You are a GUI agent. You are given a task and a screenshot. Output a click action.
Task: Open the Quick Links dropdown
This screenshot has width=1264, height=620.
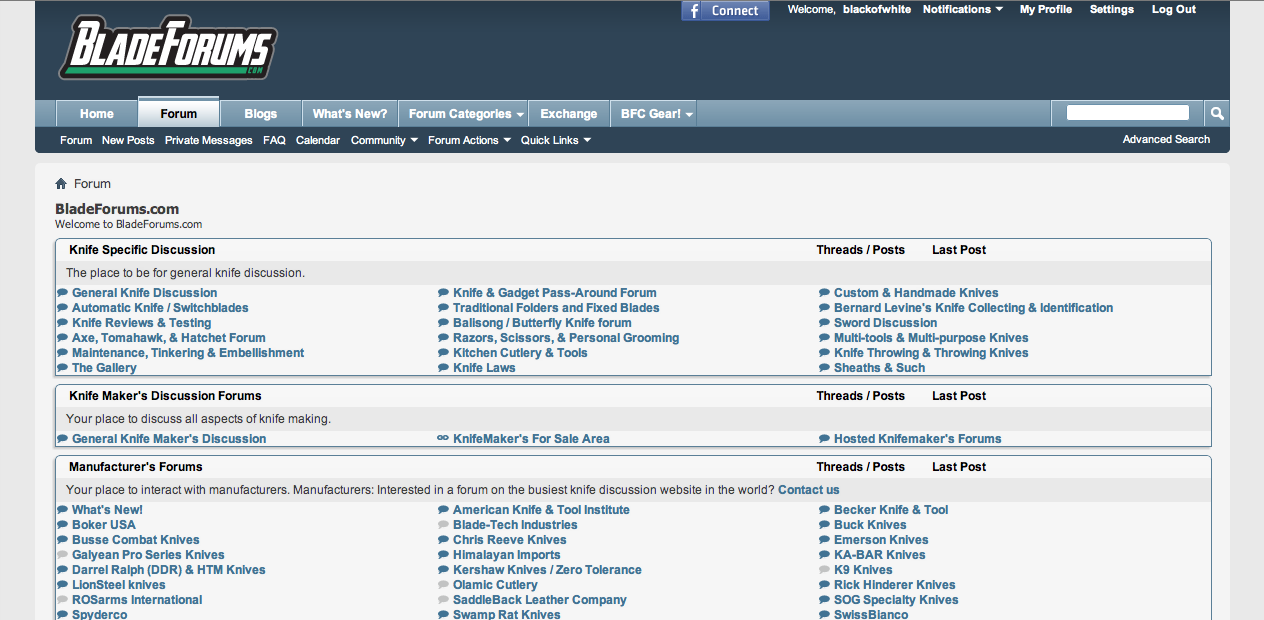pyautogui.click(x=556, y=141)
